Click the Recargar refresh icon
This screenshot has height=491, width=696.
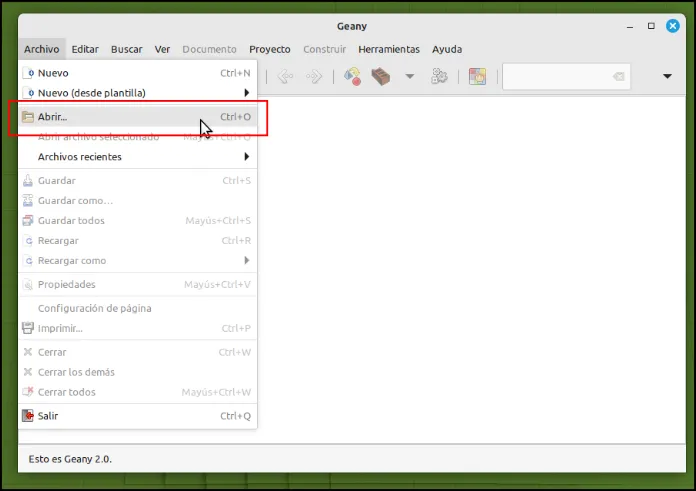28,241
